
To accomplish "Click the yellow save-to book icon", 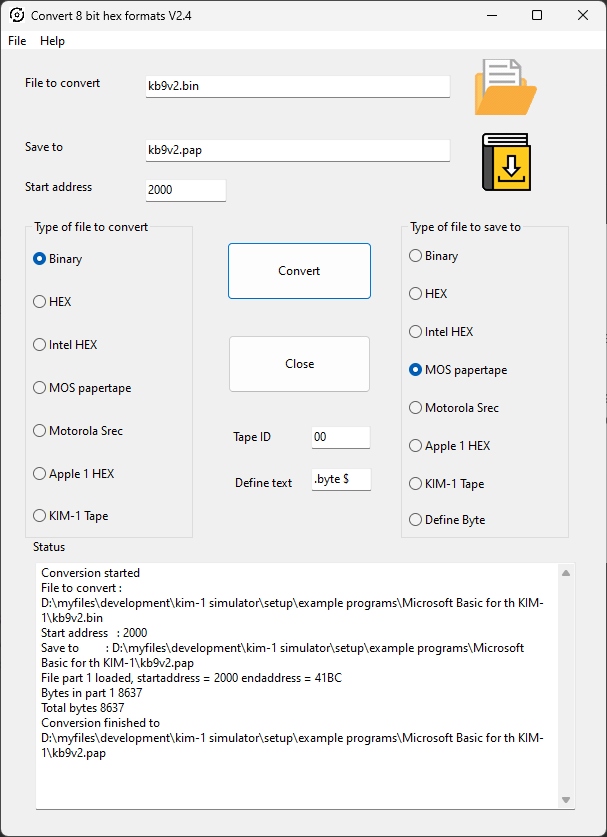I will 506,162.
